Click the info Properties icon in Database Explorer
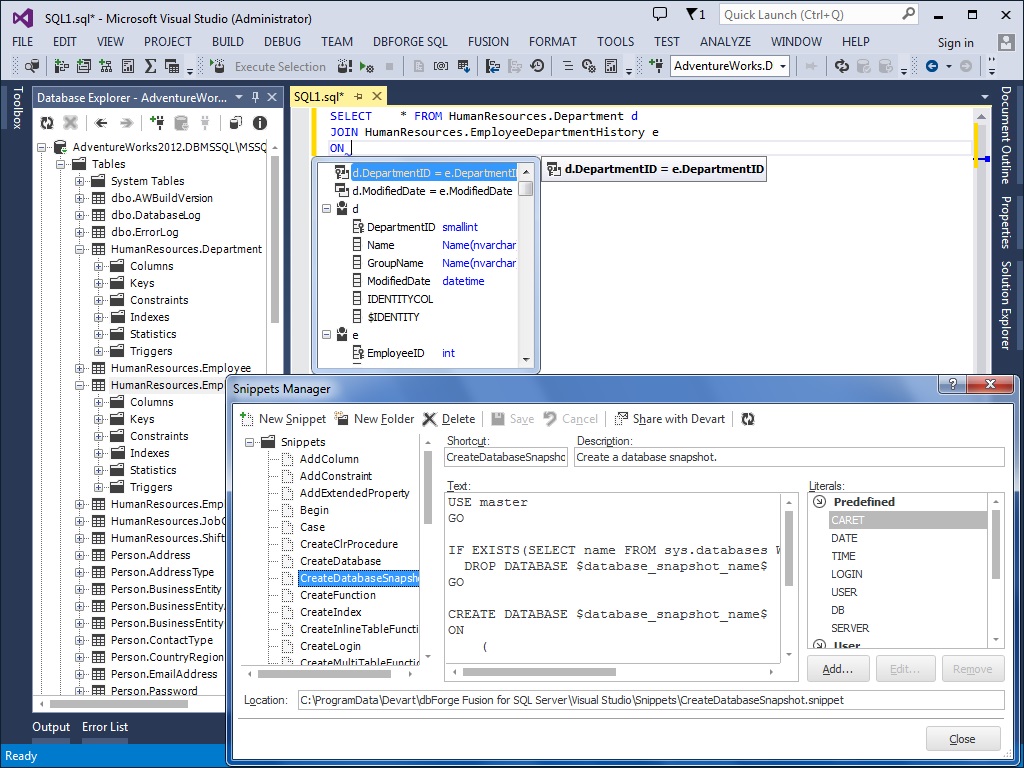 [x=260, y=123]
